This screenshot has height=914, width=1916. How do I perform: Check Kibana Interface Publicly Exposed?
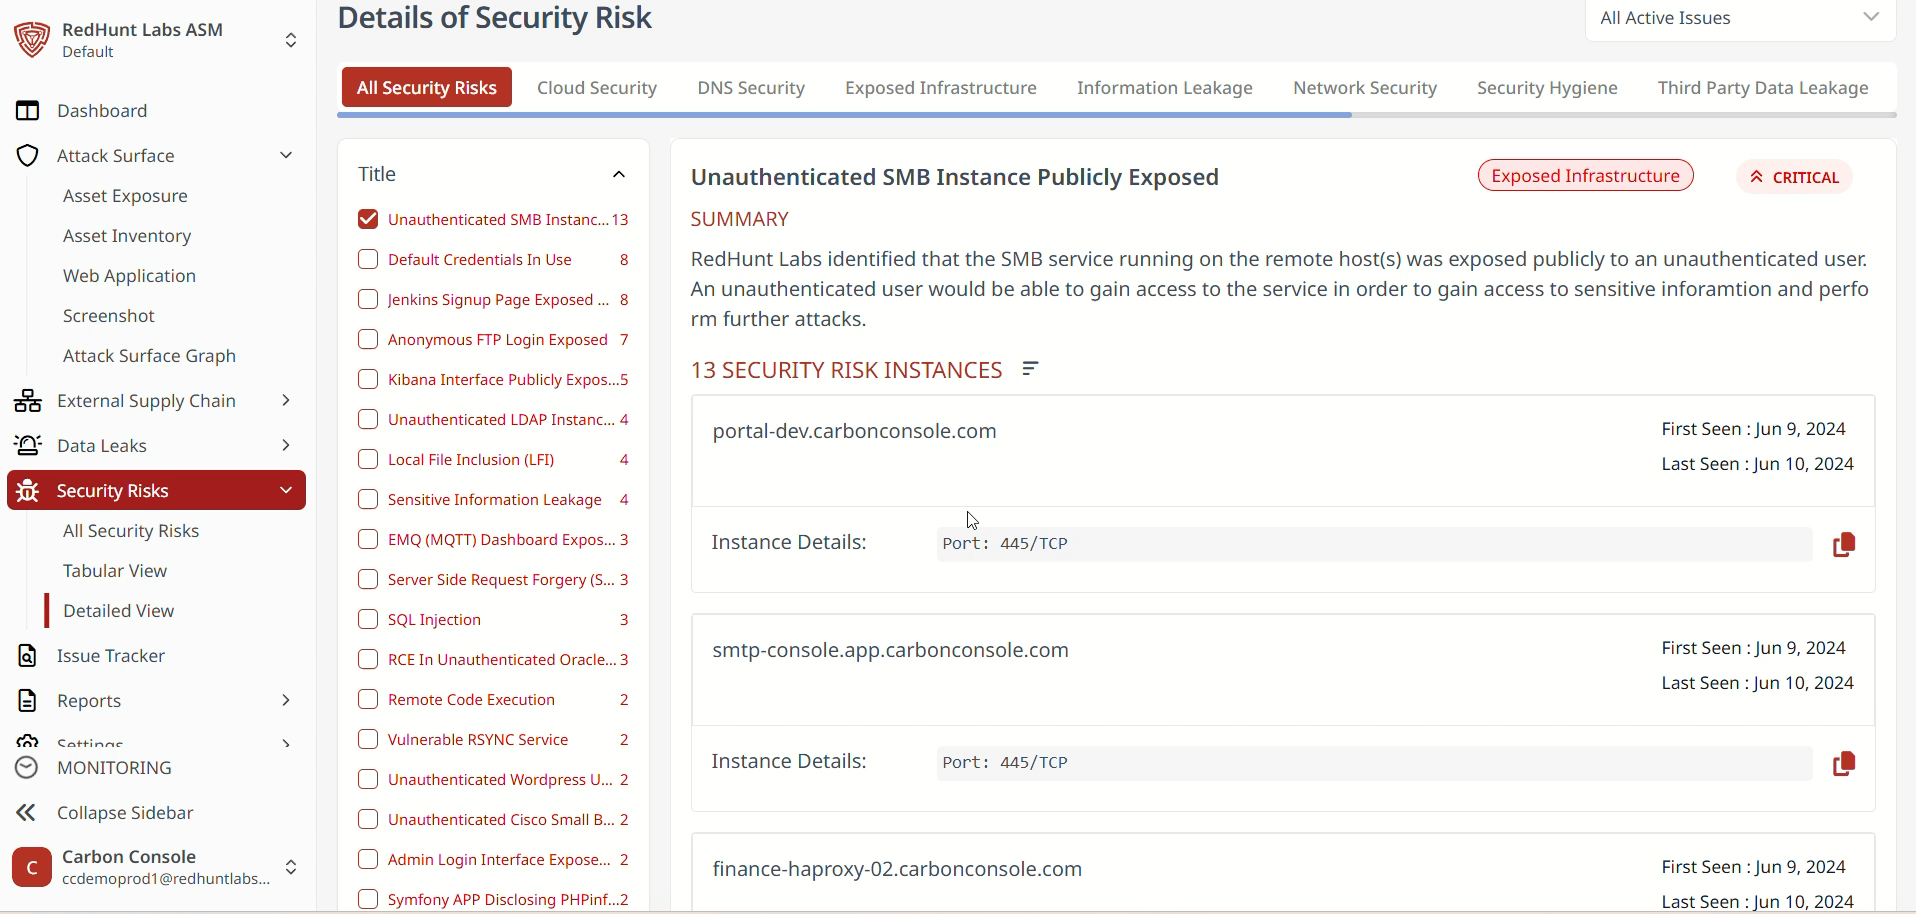pos(368,379)
